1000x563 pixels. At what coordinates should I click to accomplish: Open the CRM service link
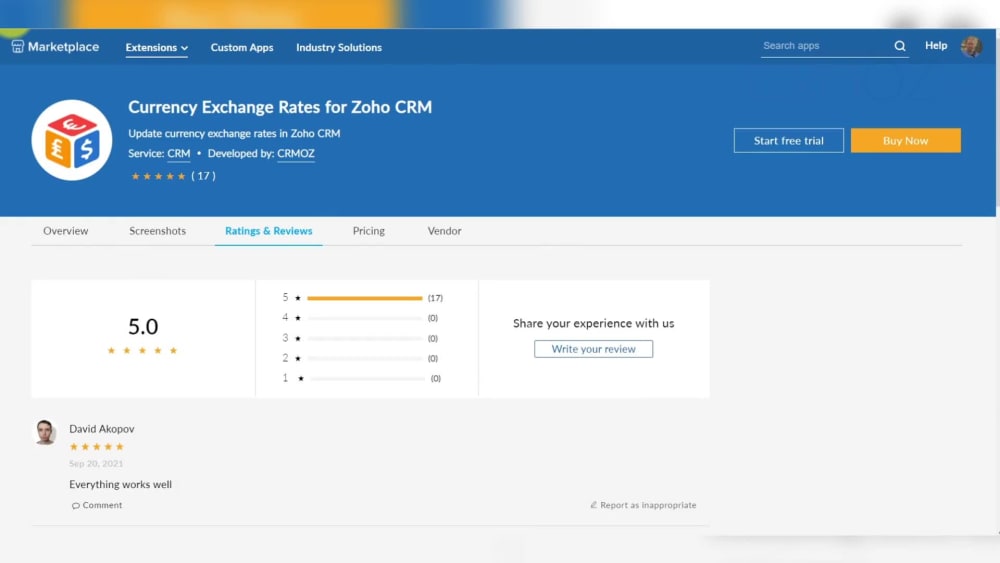(179, 154)
